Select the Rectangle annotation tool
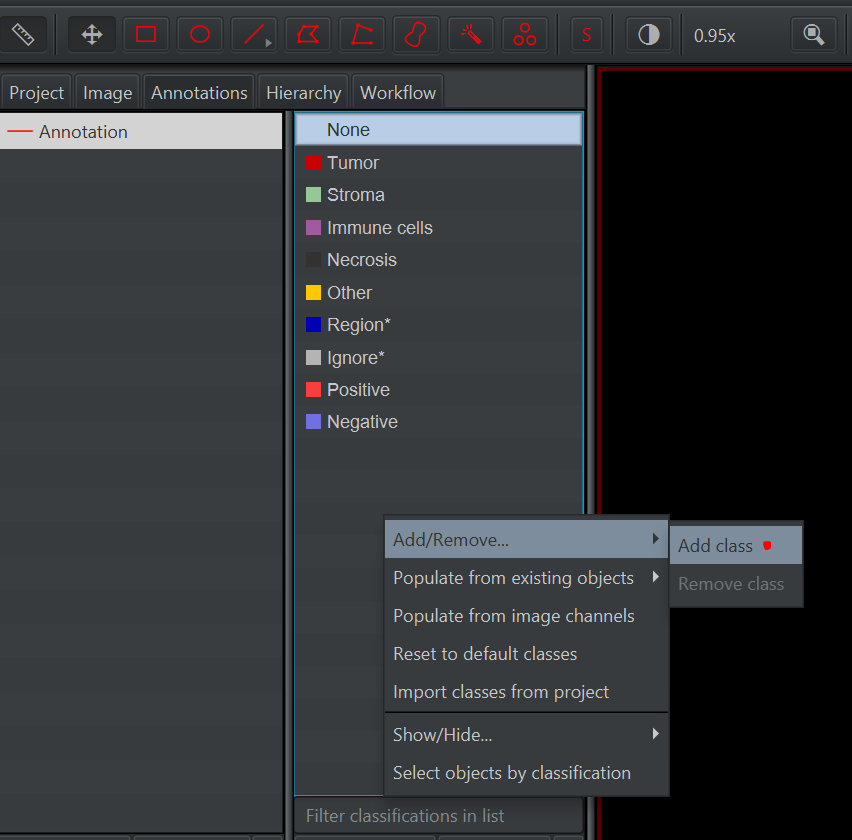This screenshot has height=840, width=852. [145, 34]
